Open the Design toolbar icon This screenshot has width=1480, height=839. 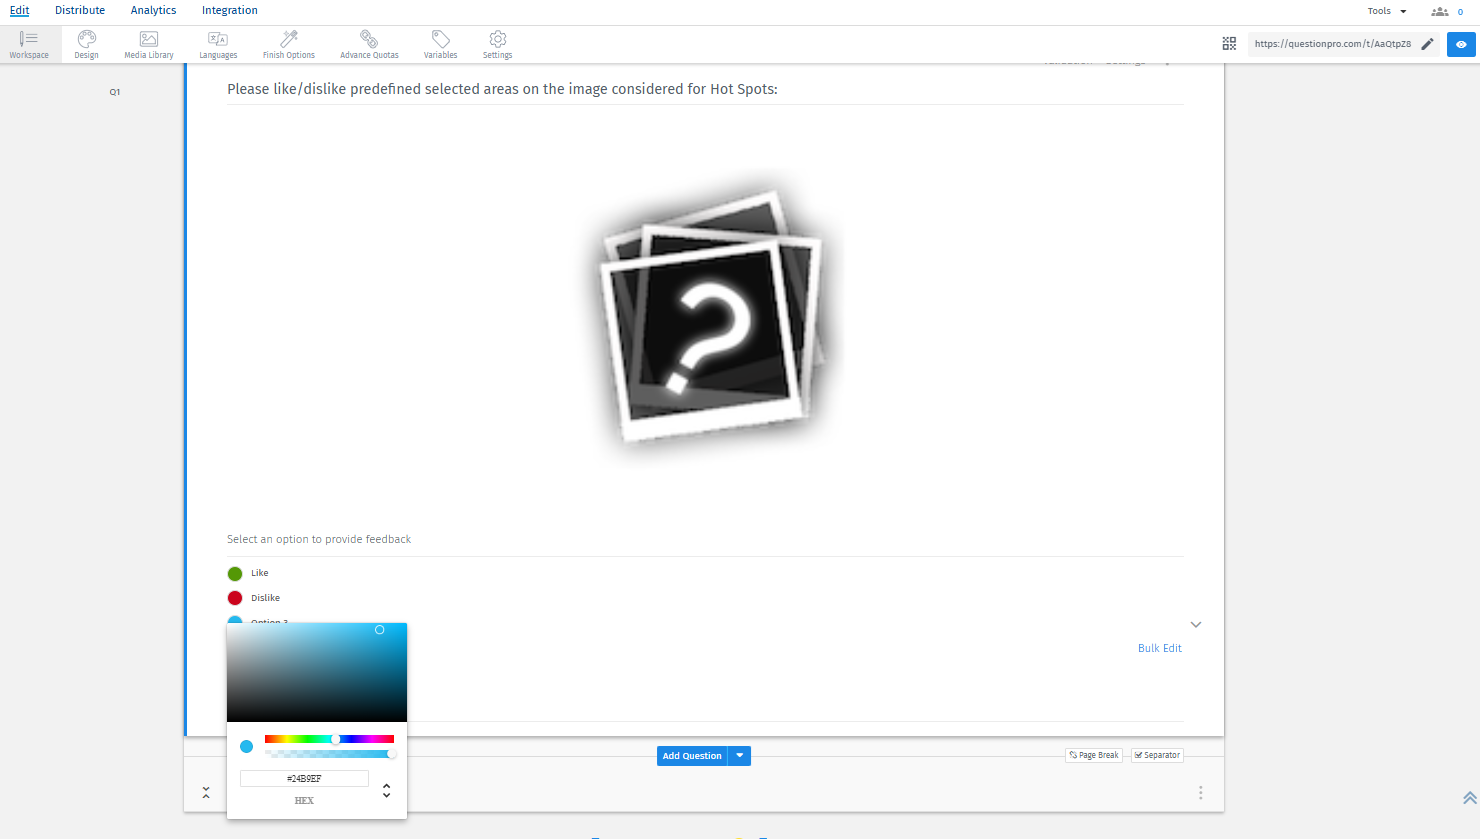point(86,44)
